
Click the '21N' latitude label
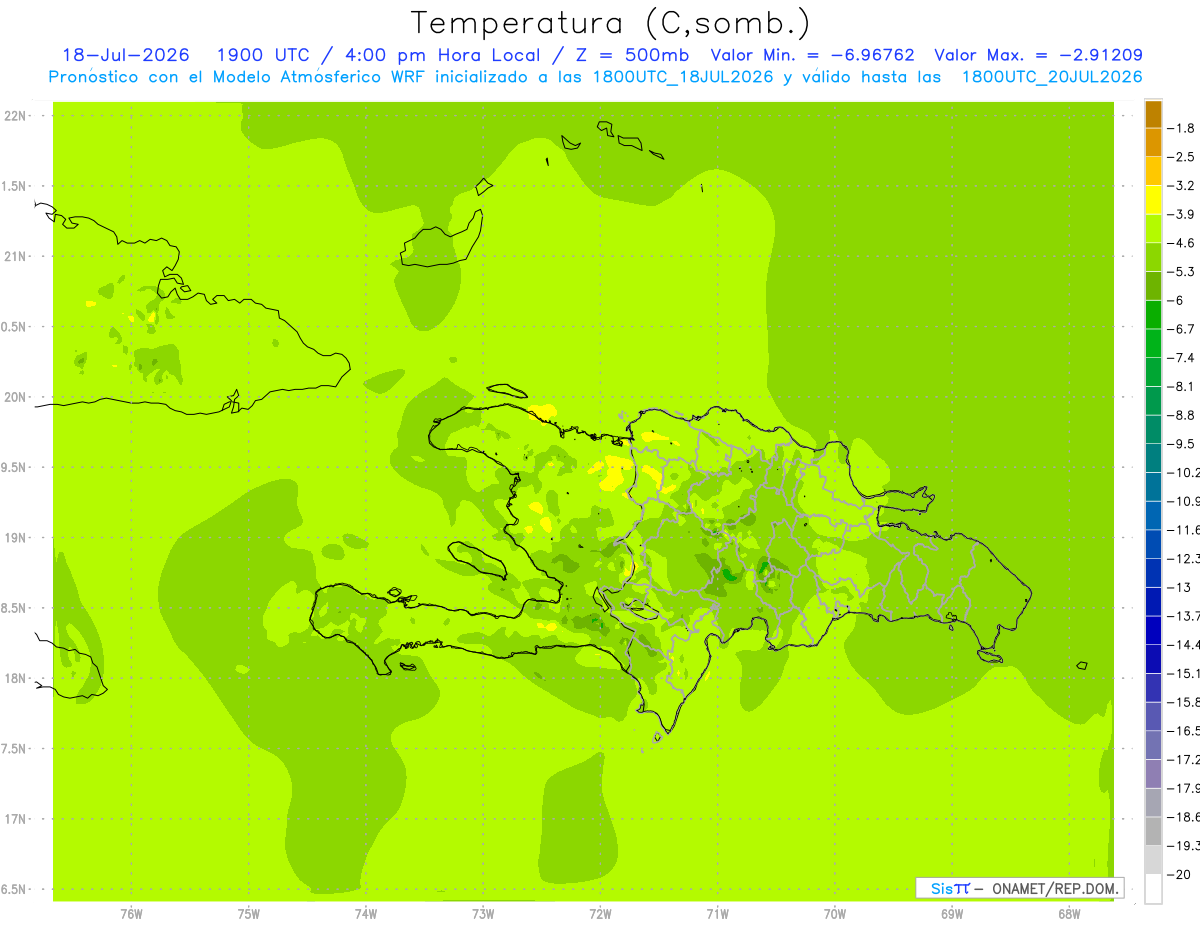point(15,256)
